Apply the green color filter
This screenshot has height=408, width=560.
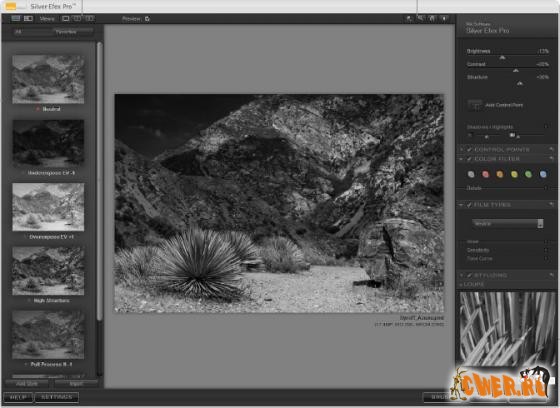(528, 174)
